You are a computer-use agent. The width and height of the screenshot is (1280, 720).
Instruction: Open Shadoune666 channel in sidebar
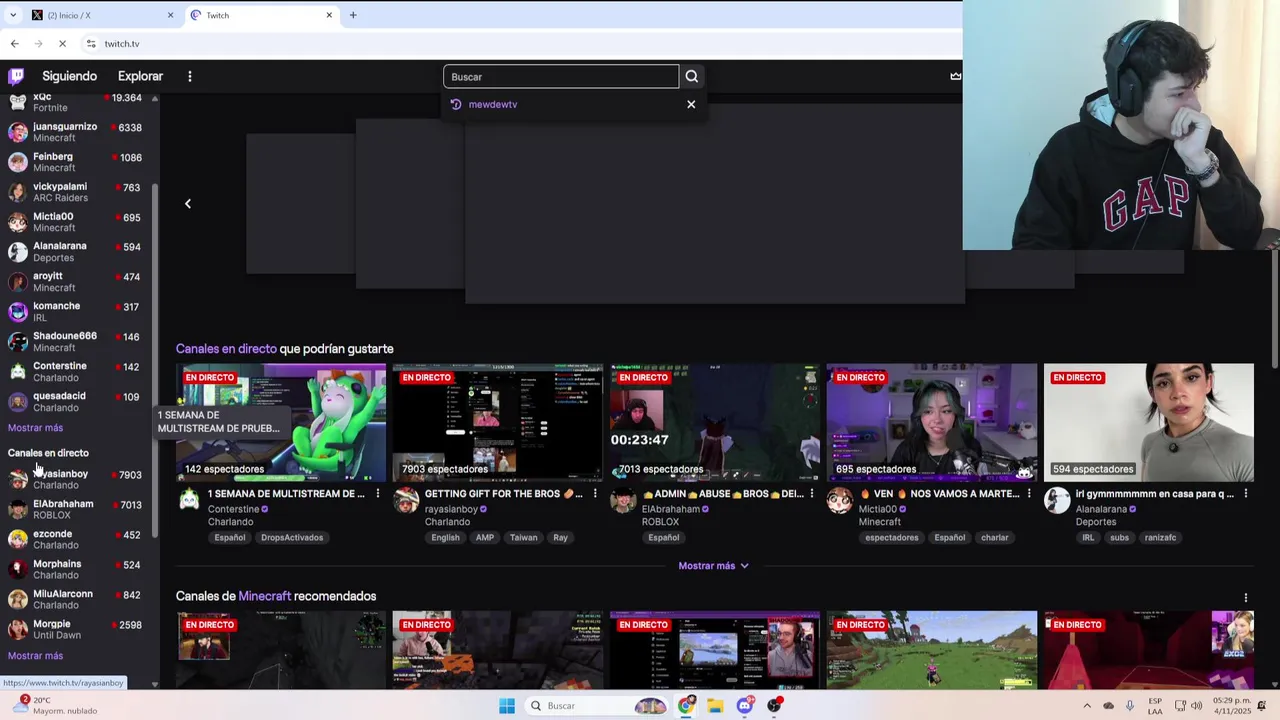(75, 341)
